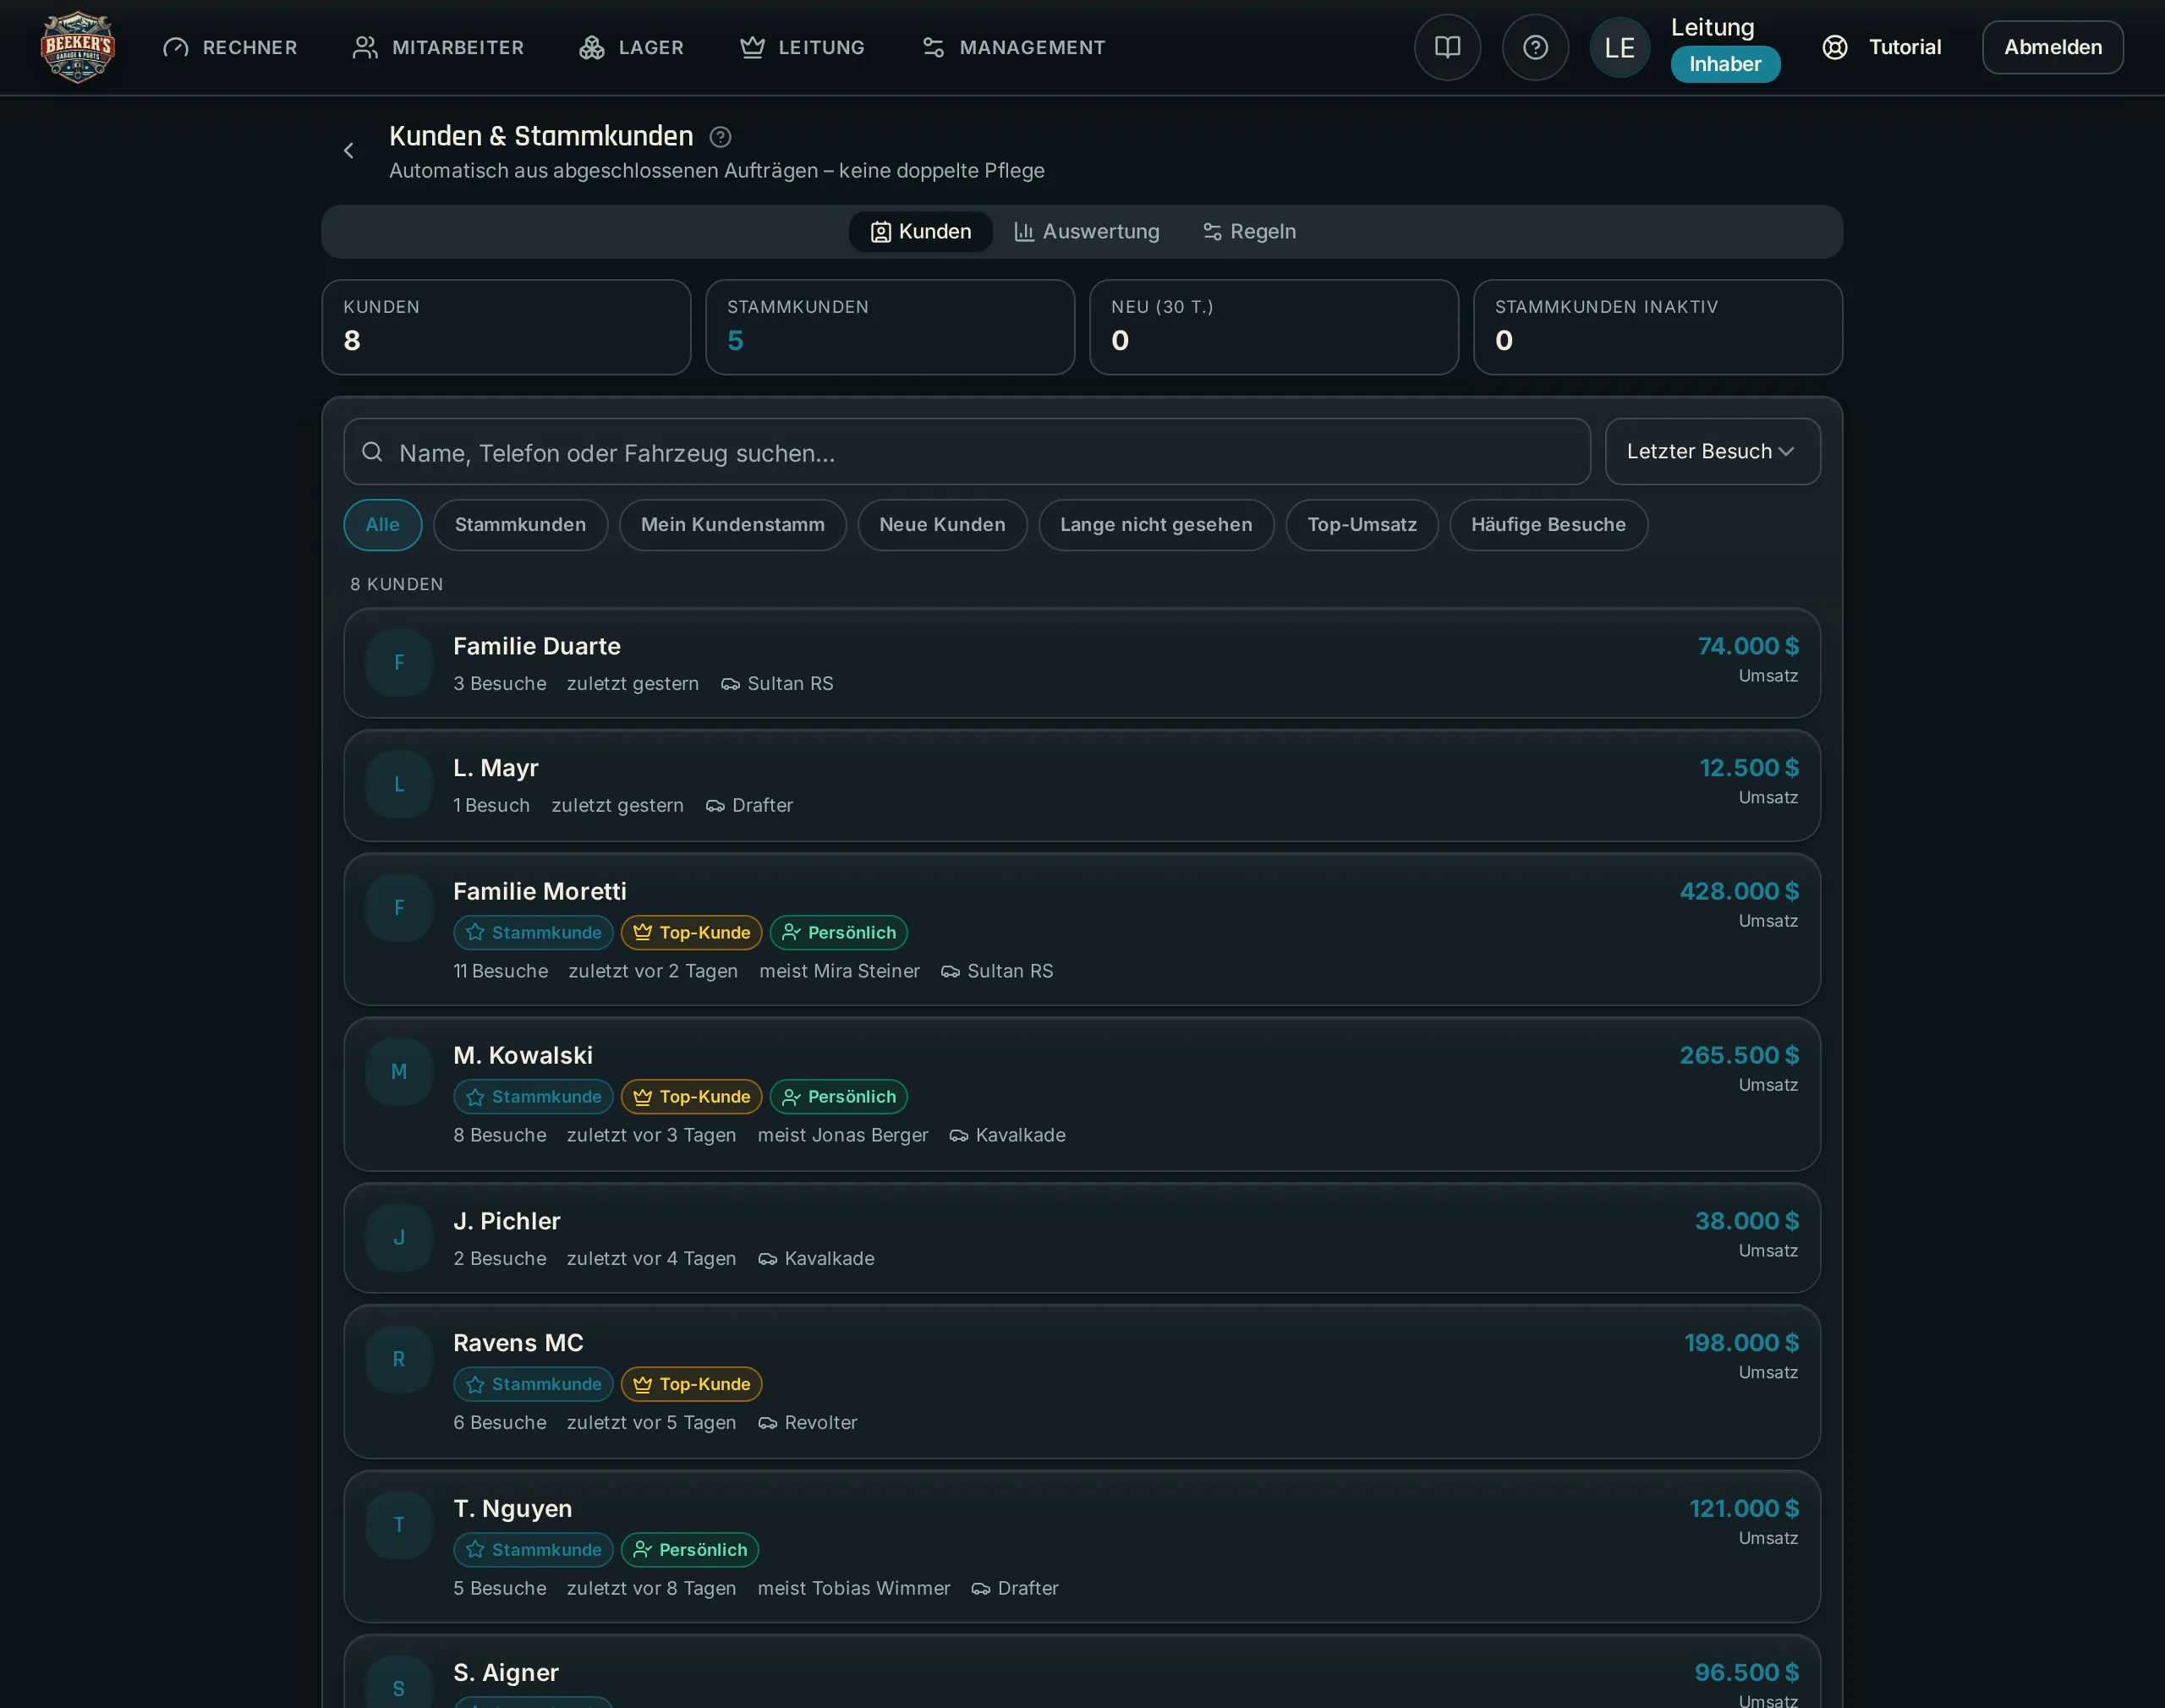This screenshot has height=1708, width=2165.
Task: Click the help question mark icon in header
Action: pyautogui.click(x=1535, y=47)
